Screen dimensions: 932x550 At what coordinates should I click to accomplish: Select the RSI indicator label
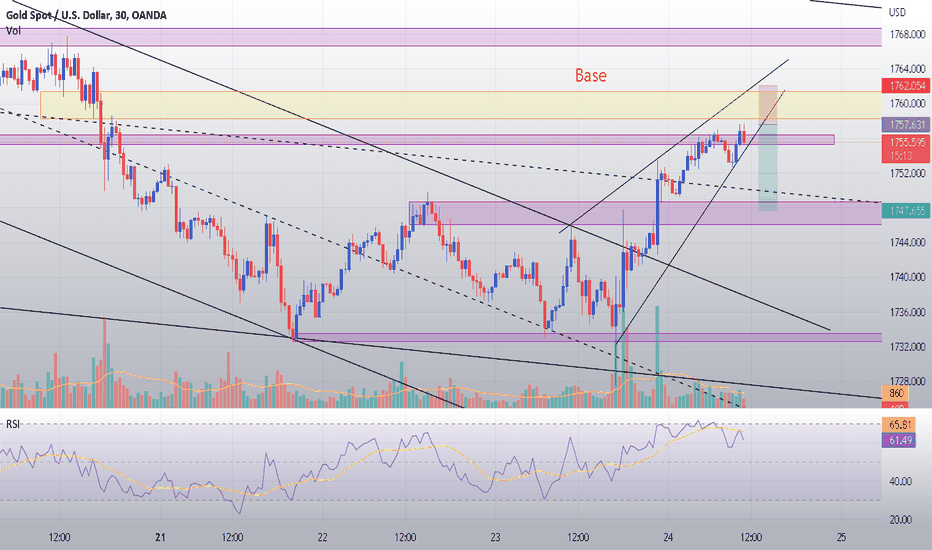[13, 424]
